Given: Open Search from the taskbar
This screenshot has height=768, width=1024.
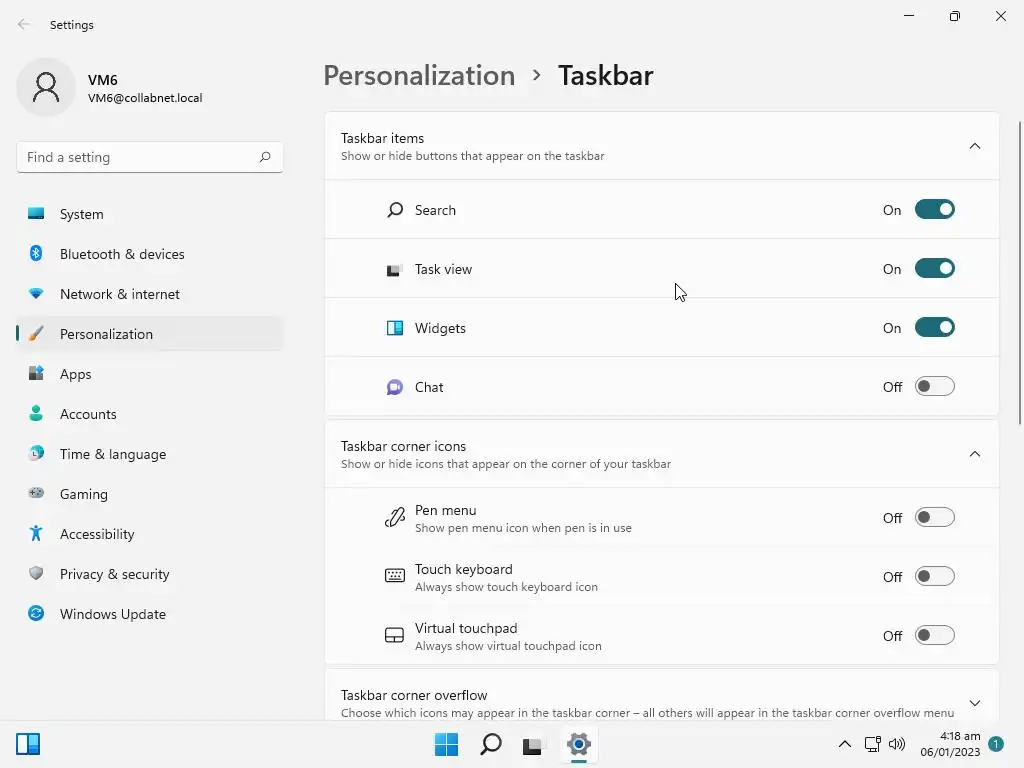Looking at the screenshot, I should (x=490, y=744).
